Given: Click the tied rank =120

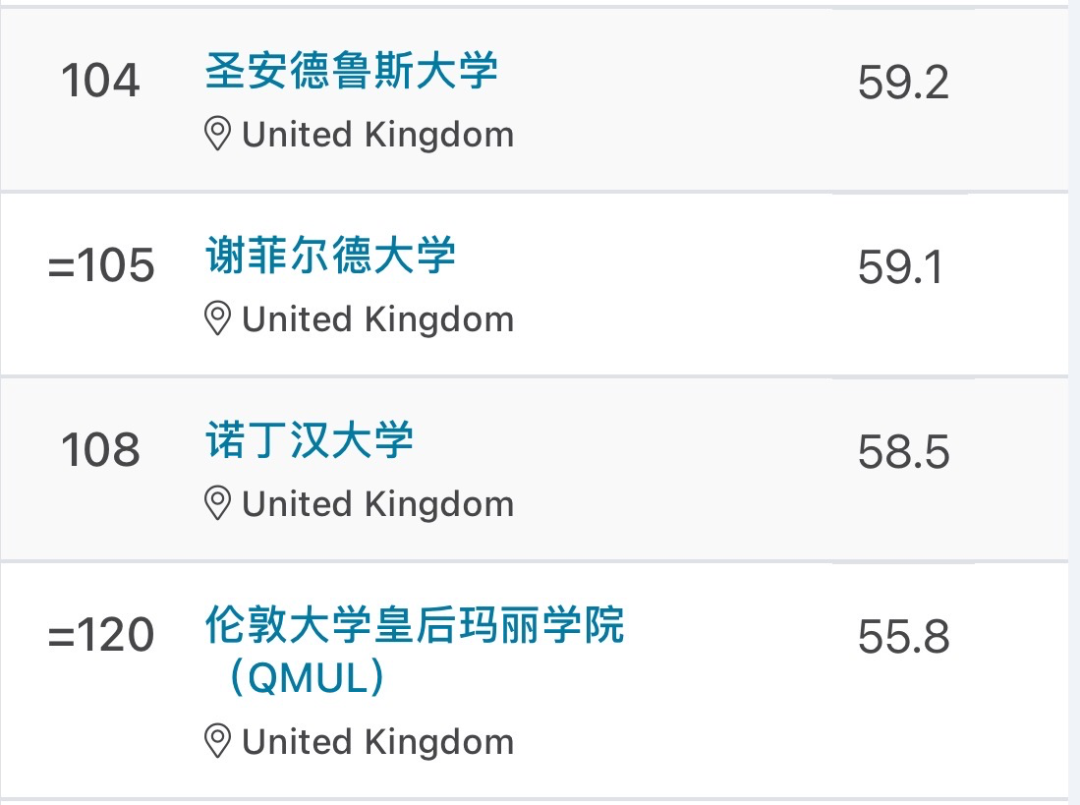Looking at the screenshot, I should point(101,635).
